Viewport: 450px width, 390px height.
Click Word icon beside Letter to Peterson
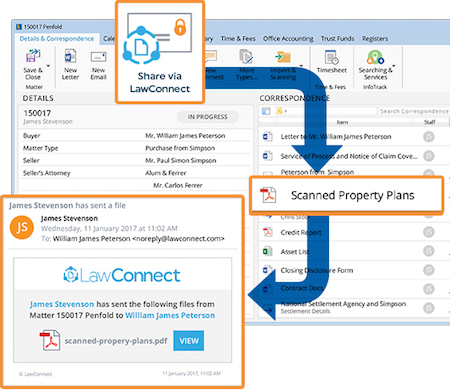click(268, 136)
